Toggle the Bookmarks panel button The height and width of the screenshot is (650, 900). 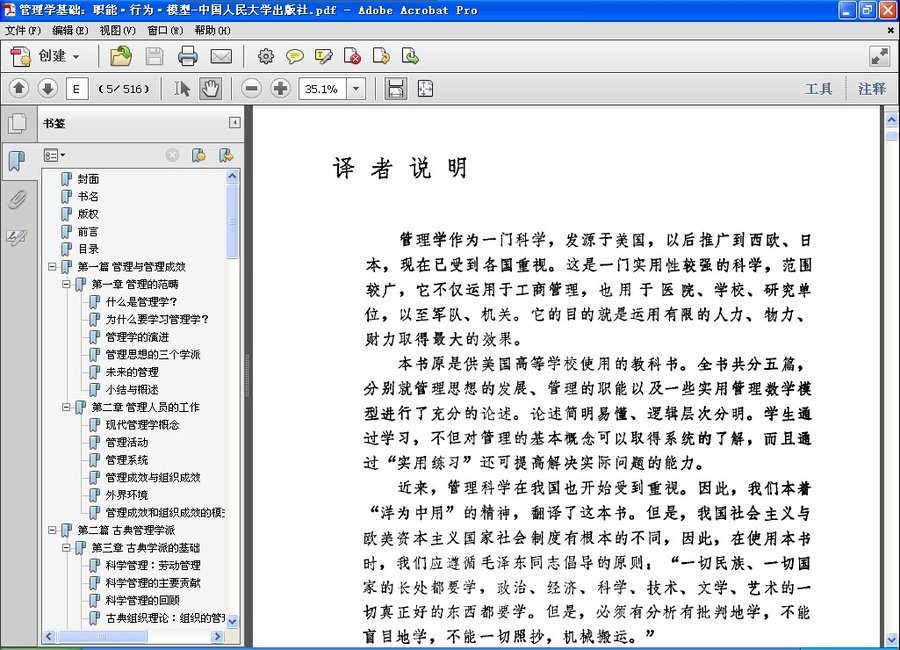17,161
